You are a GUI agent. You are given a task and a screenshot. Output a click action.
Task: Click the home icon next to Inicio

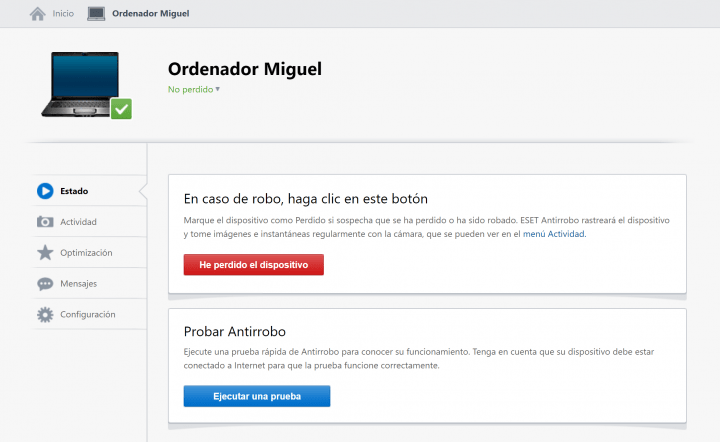[38, 14]
